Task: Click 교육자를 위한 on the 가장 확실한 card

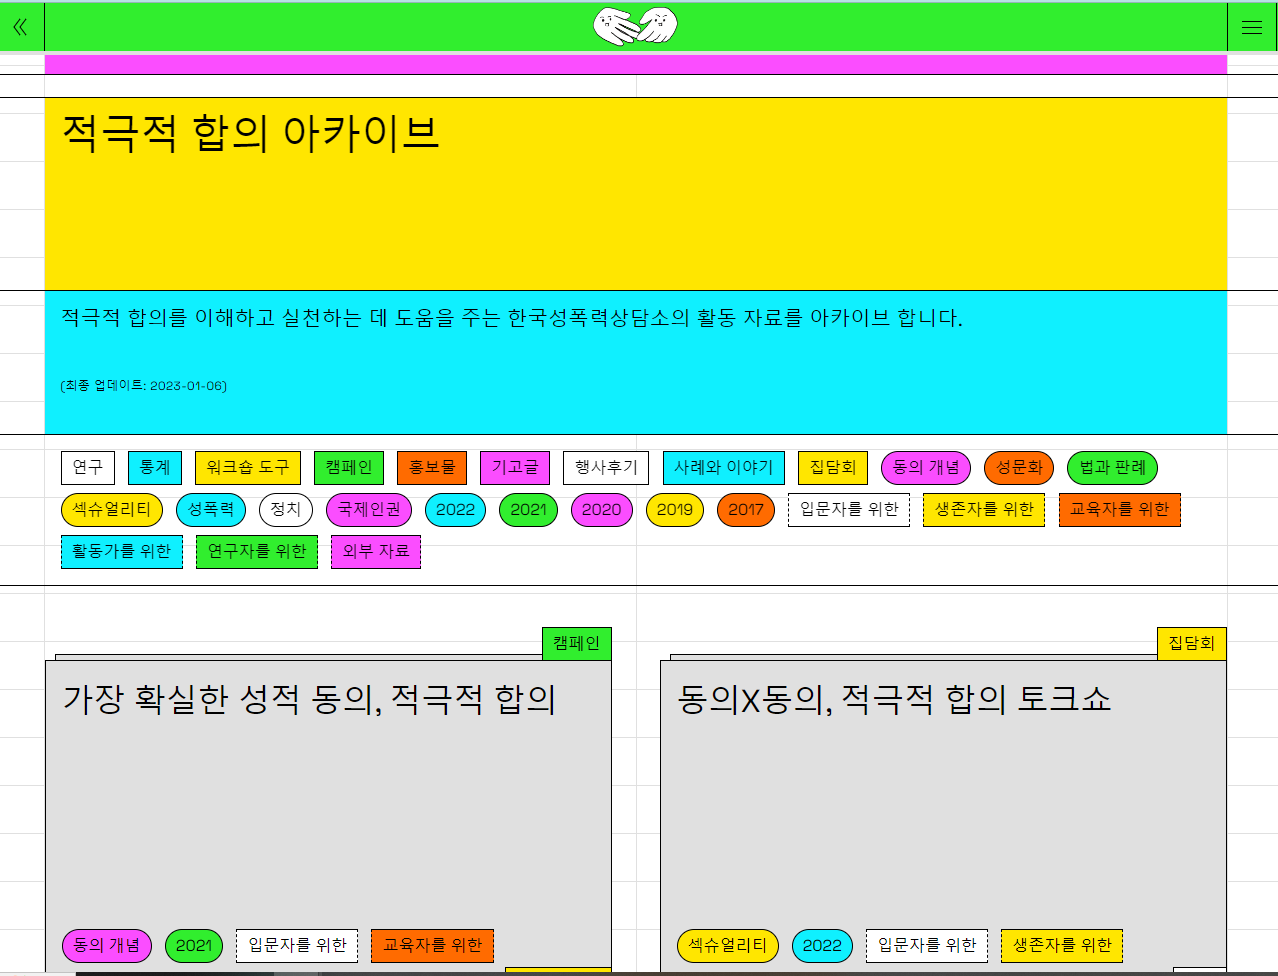Action: pyautogui.click(x=433, y=946)
